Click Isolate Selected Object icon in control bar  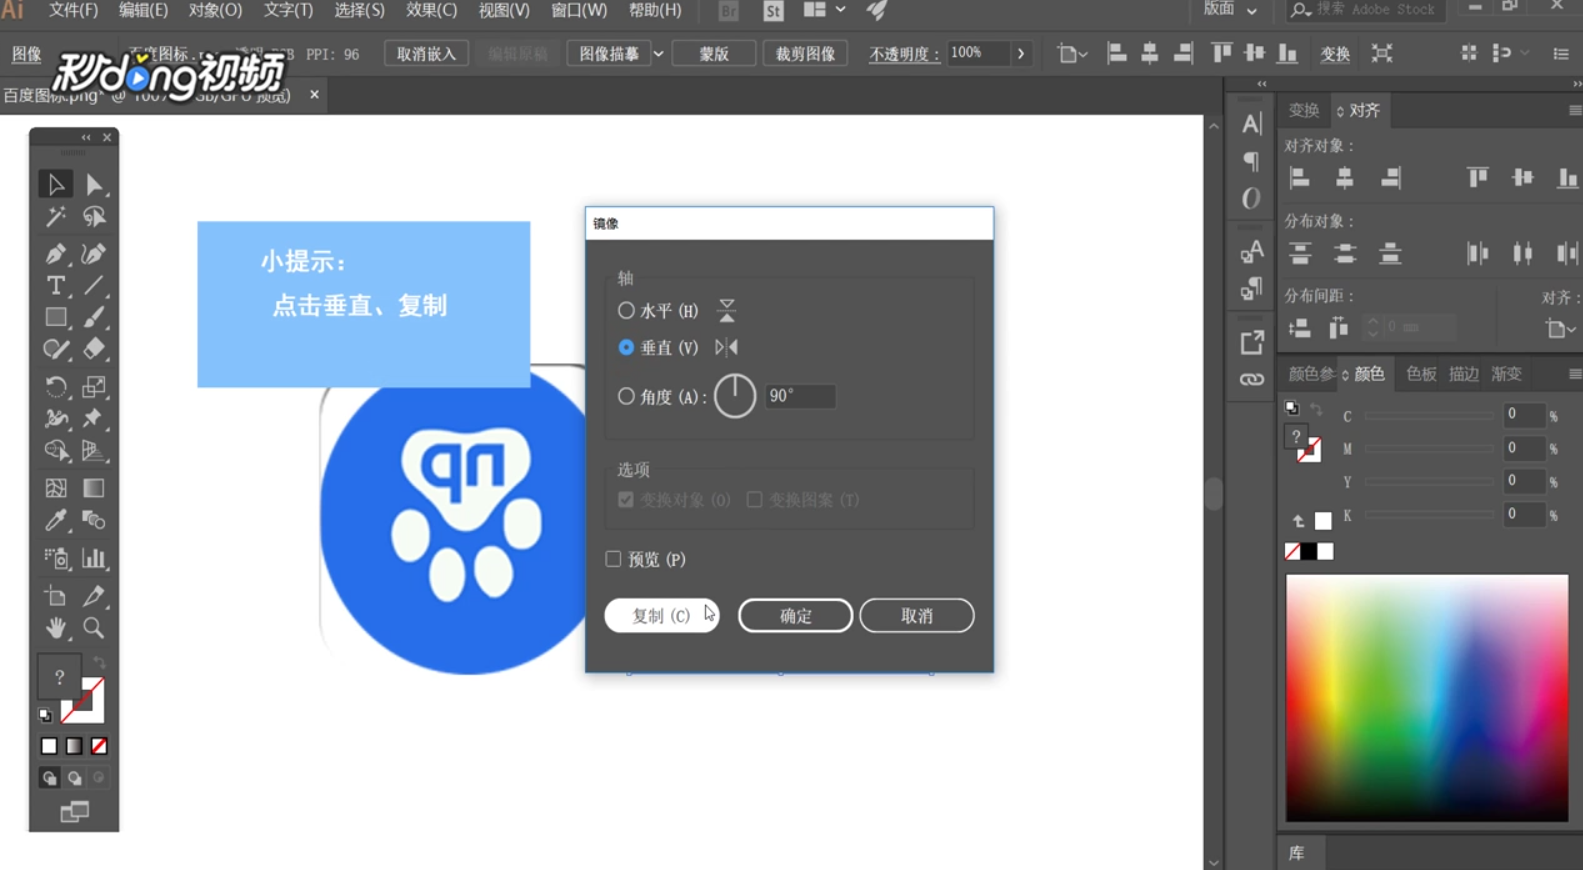(x=1382, y=54)
